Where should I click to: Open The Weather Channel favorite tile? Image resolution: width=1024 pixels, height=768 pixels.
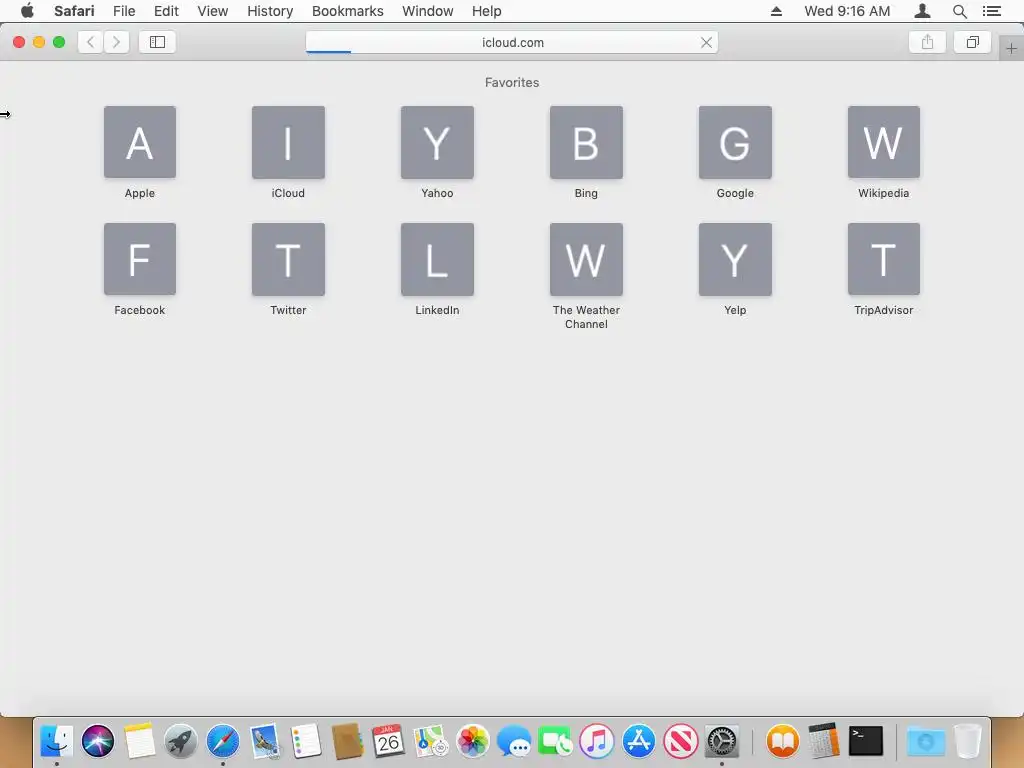(586, 259)
